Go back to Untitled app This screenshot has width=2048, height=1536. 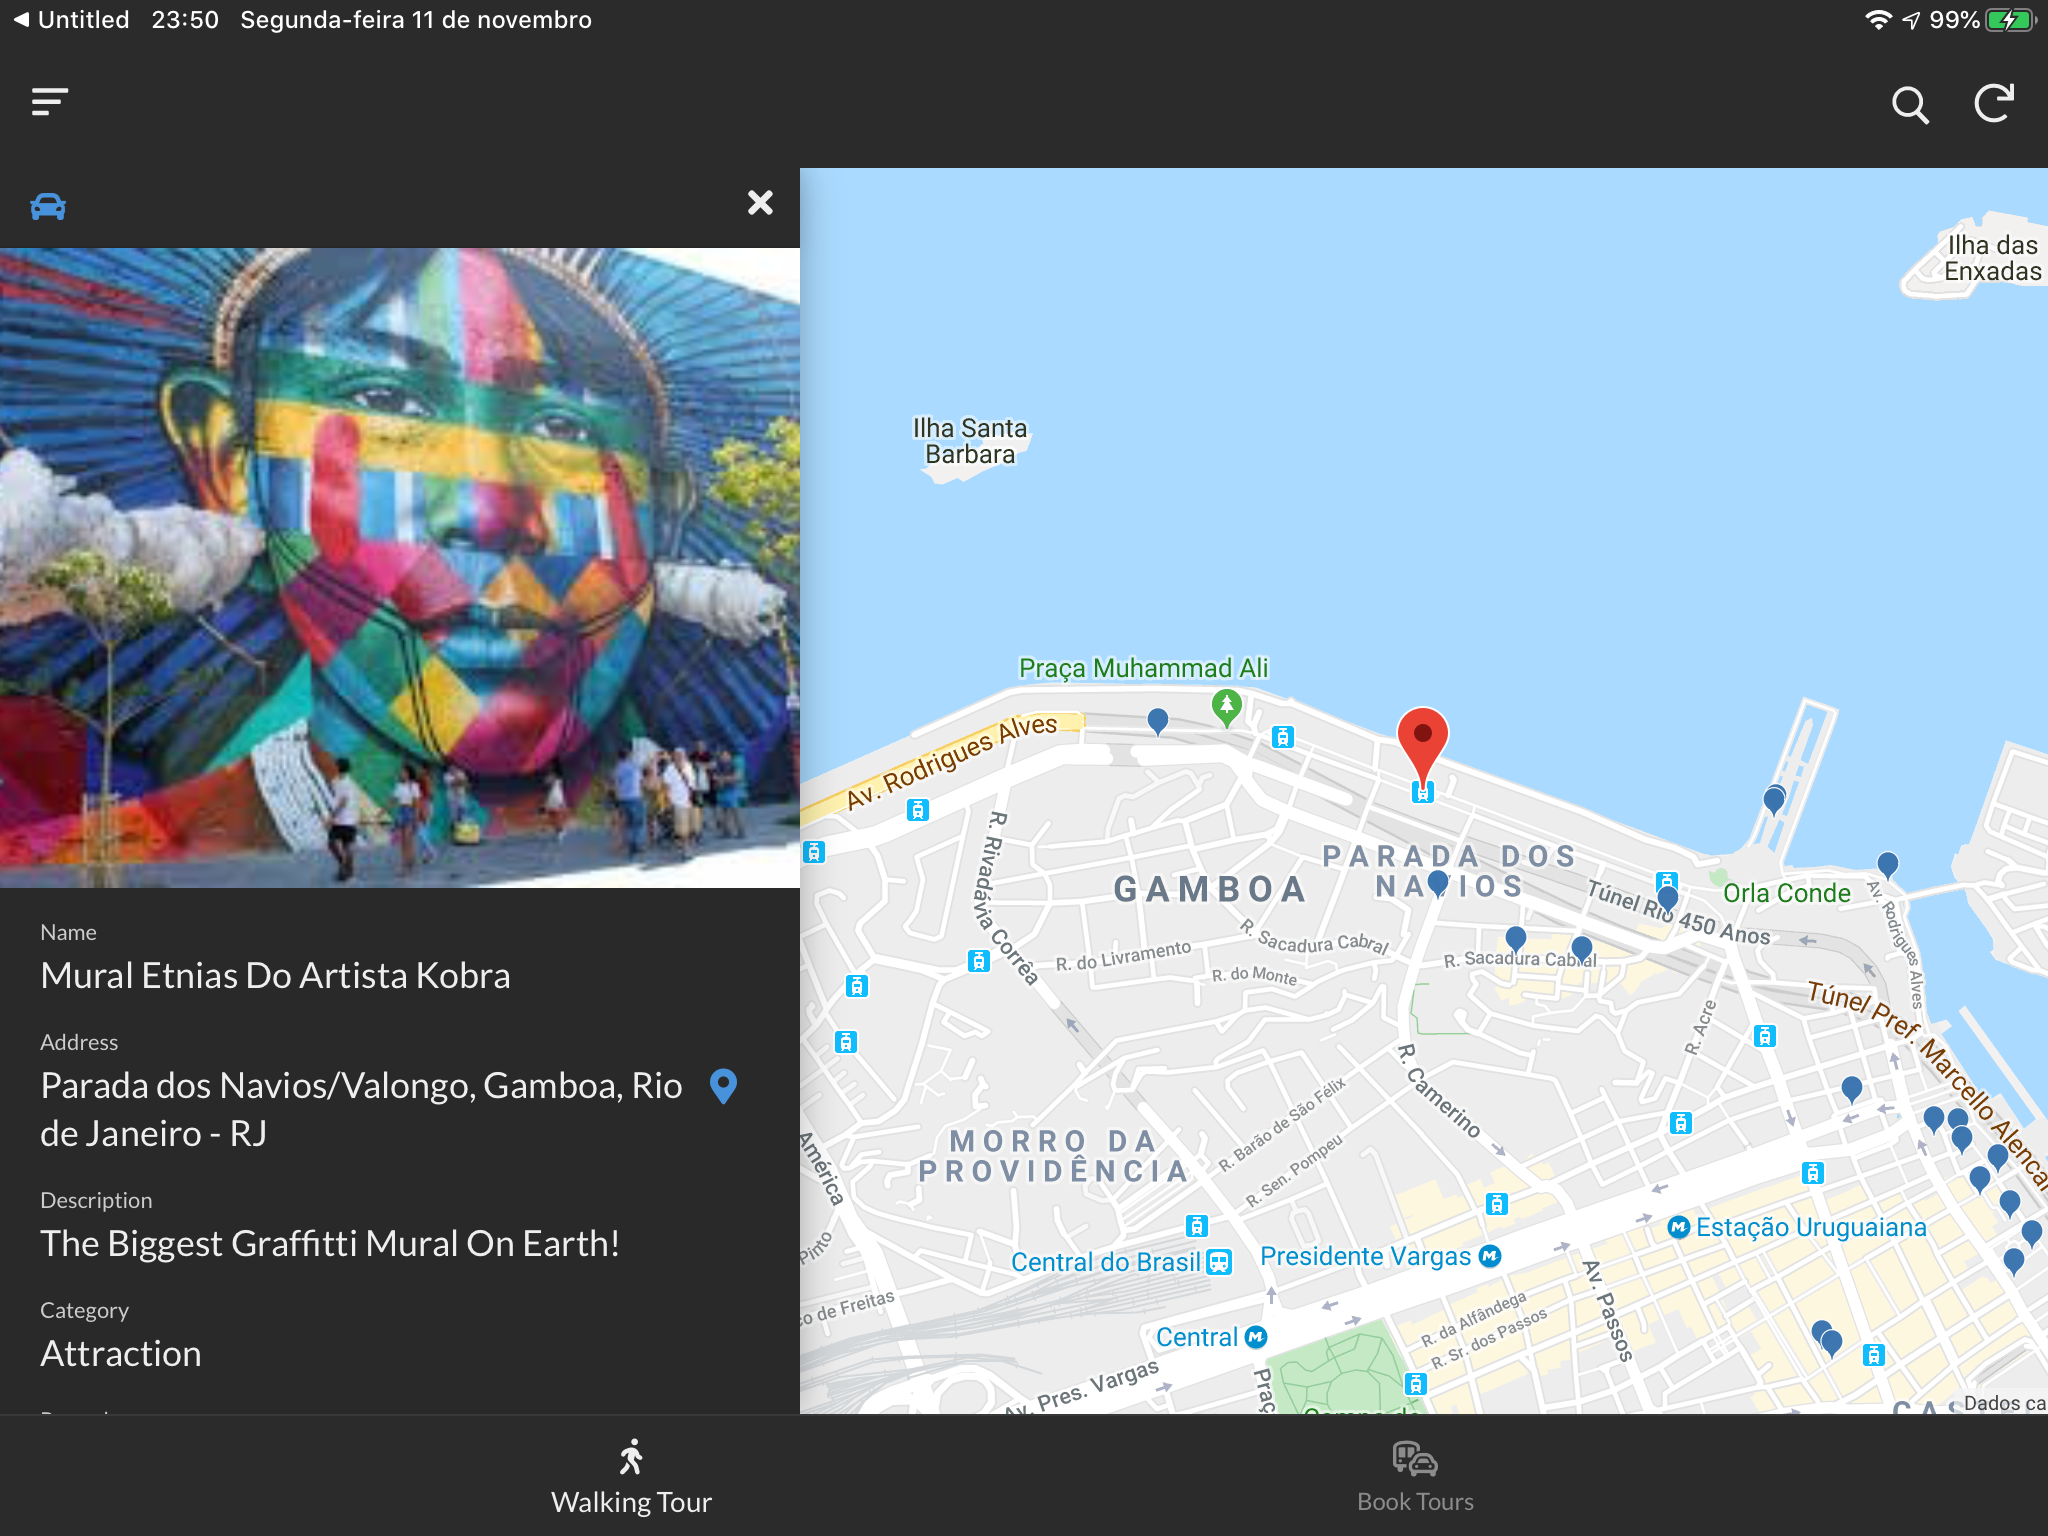pos(72,20)
